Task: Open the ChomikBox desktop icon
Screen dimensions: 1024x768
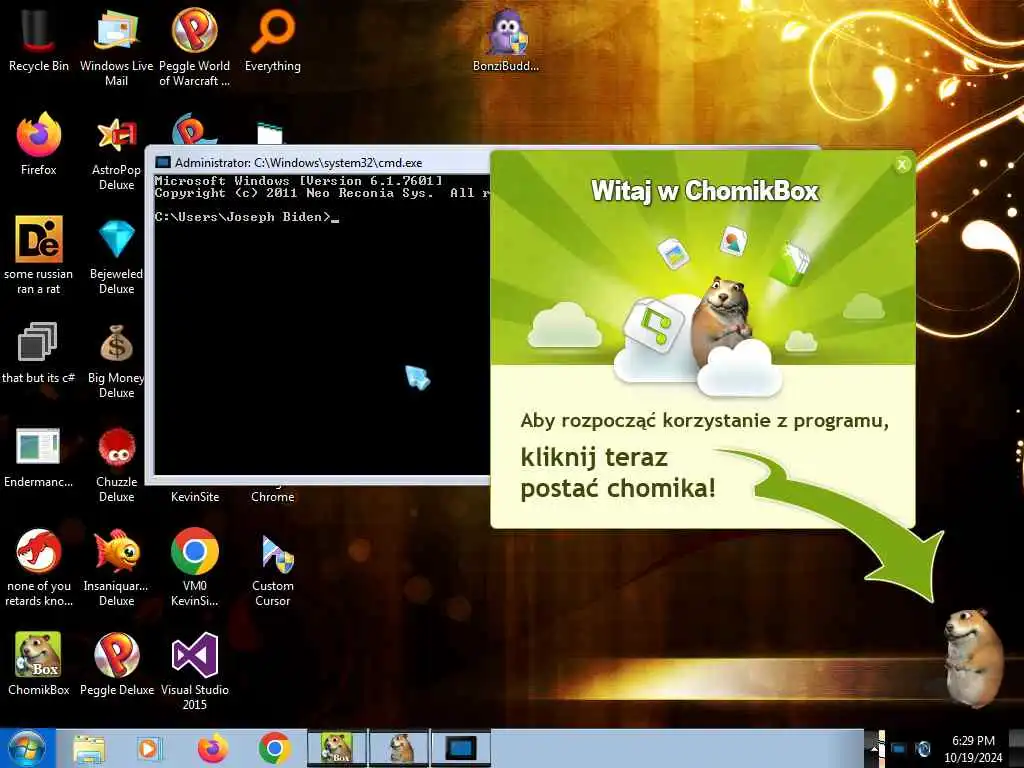Action: pos(39,664)
